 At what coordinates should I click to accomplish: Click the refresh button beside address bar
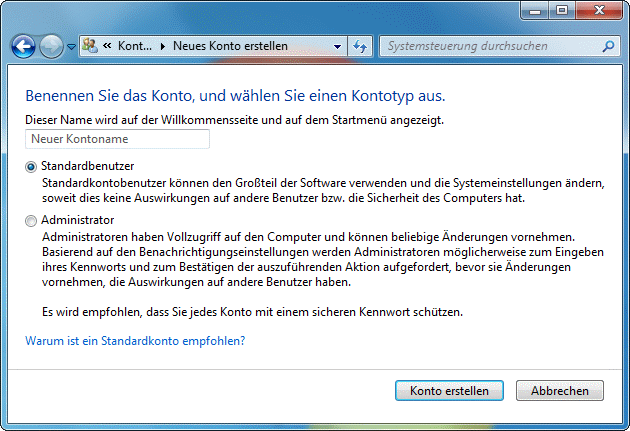pyautogui.click(x=361, y=46)
